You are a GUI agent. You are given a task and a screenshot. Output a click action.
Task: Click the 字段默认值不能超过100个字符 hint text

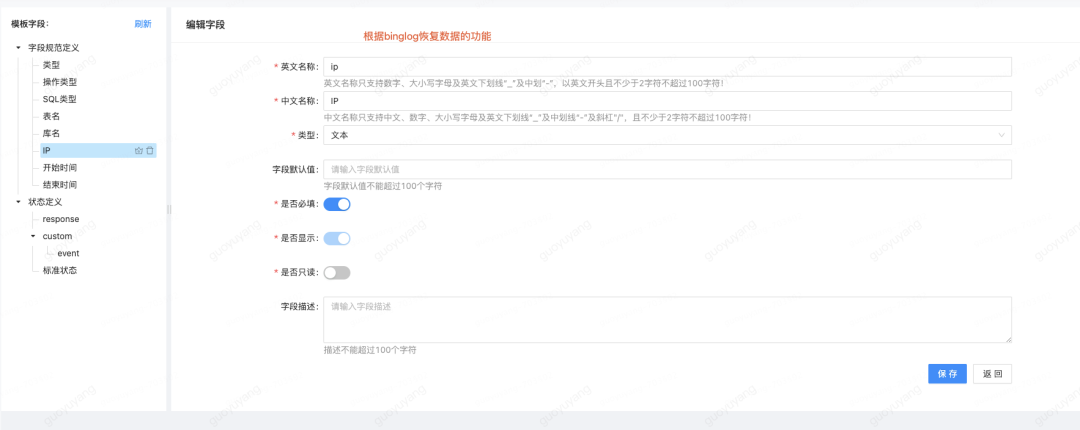(383, 186)
